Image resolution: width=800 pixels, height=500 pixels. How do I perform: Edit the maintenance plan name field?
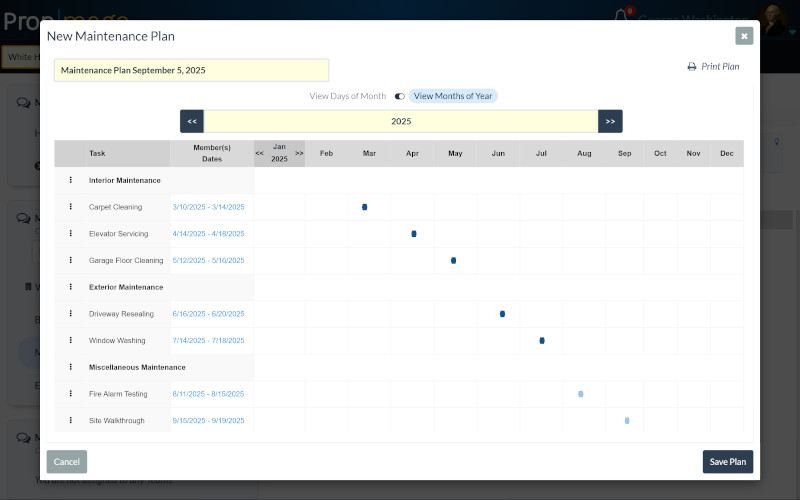coord(191,70)
